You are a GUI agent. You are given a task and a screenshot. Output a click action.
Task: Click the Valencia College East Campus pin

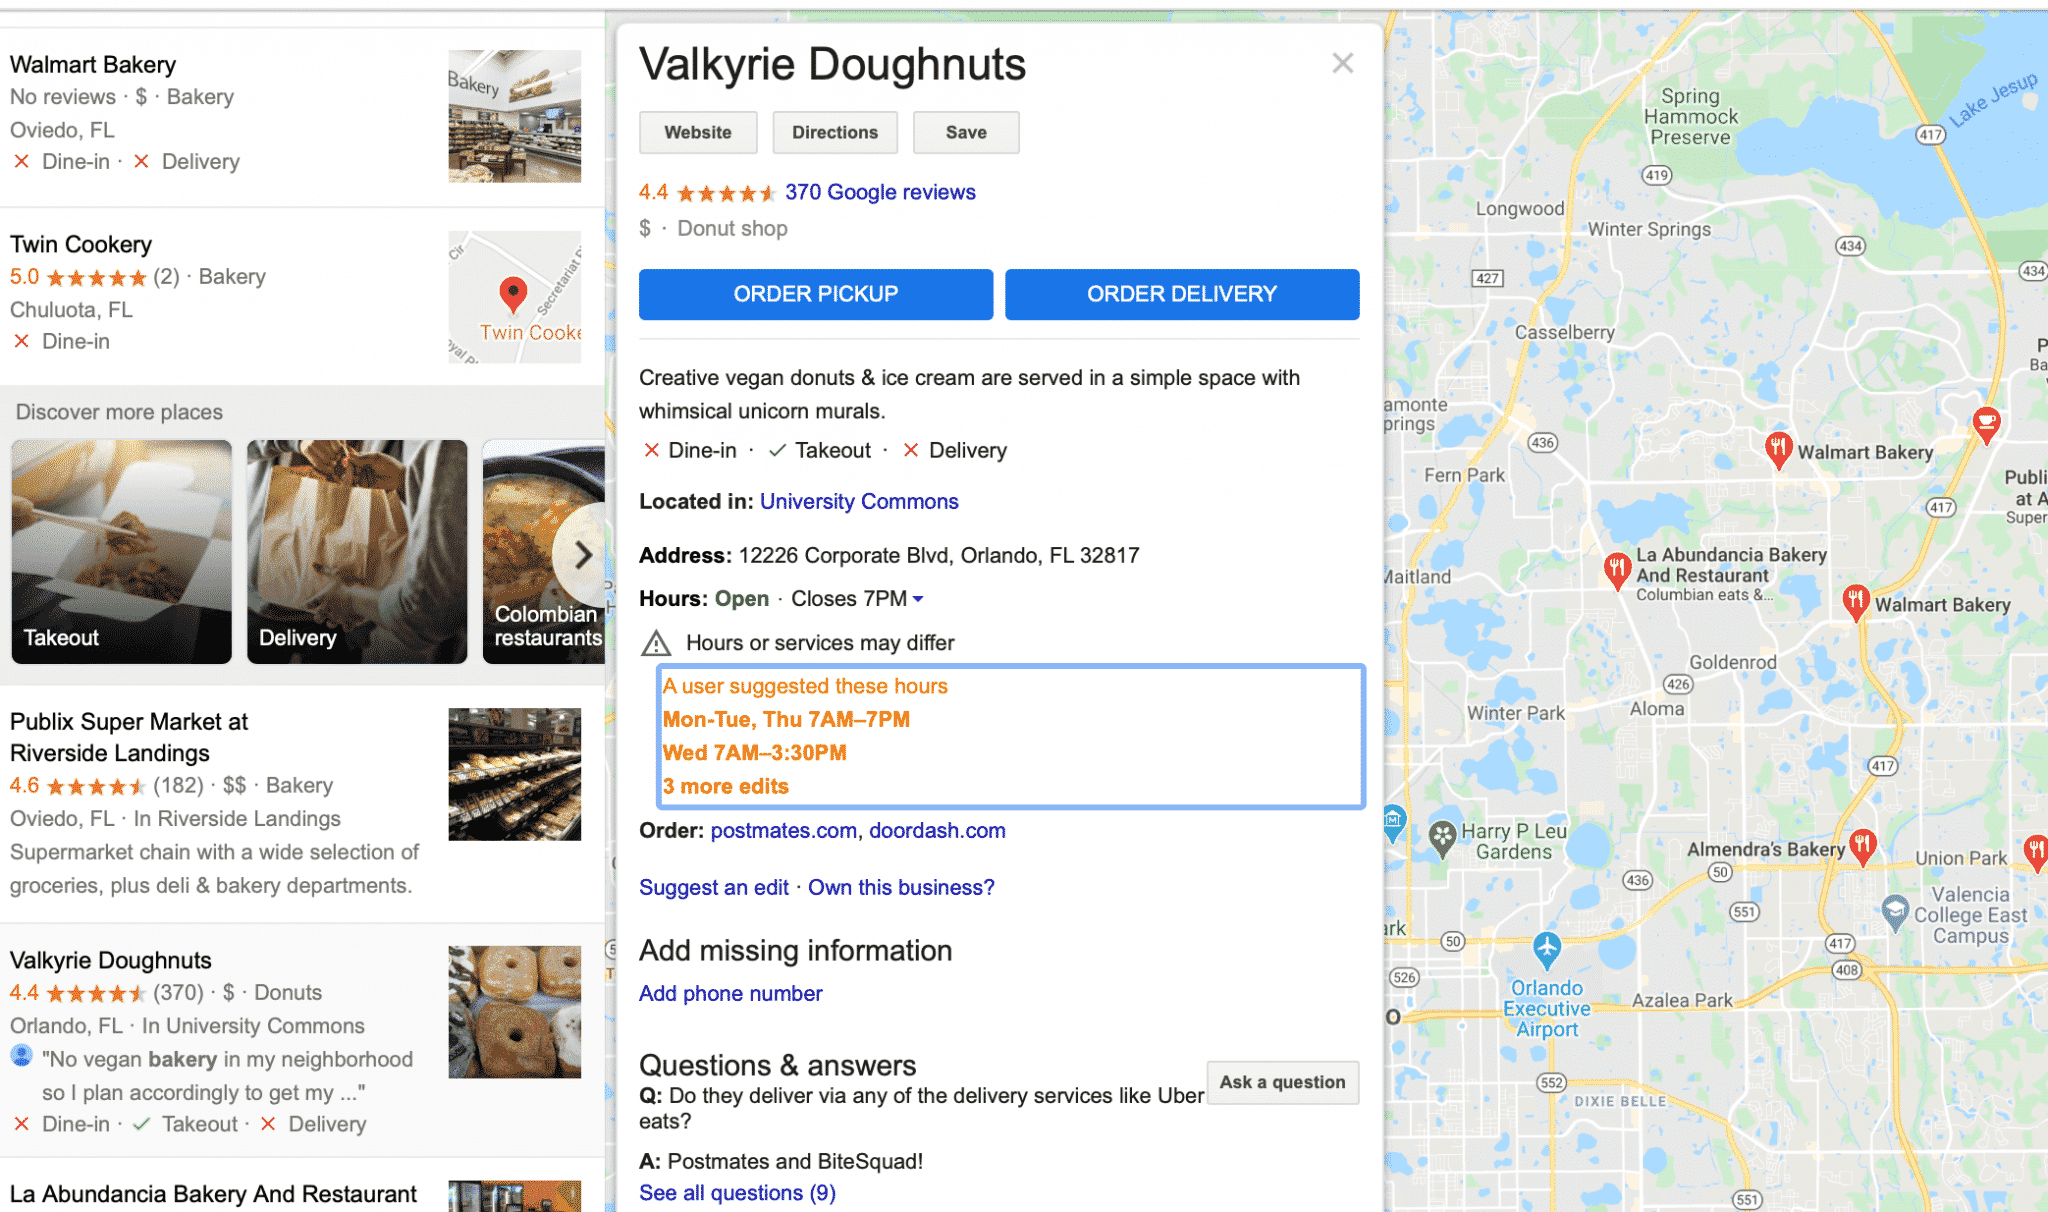pyautogui.click(x=1894, y=912)
